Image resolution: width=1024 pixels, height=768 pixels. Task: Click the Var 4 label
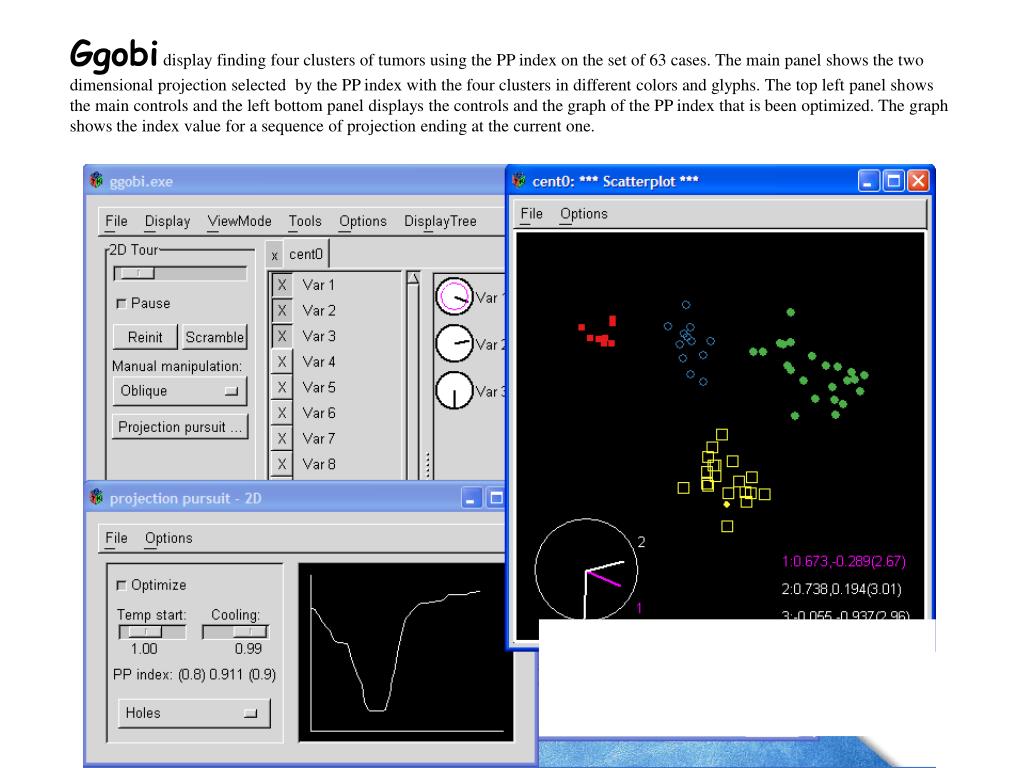click(x=319, y=362)
